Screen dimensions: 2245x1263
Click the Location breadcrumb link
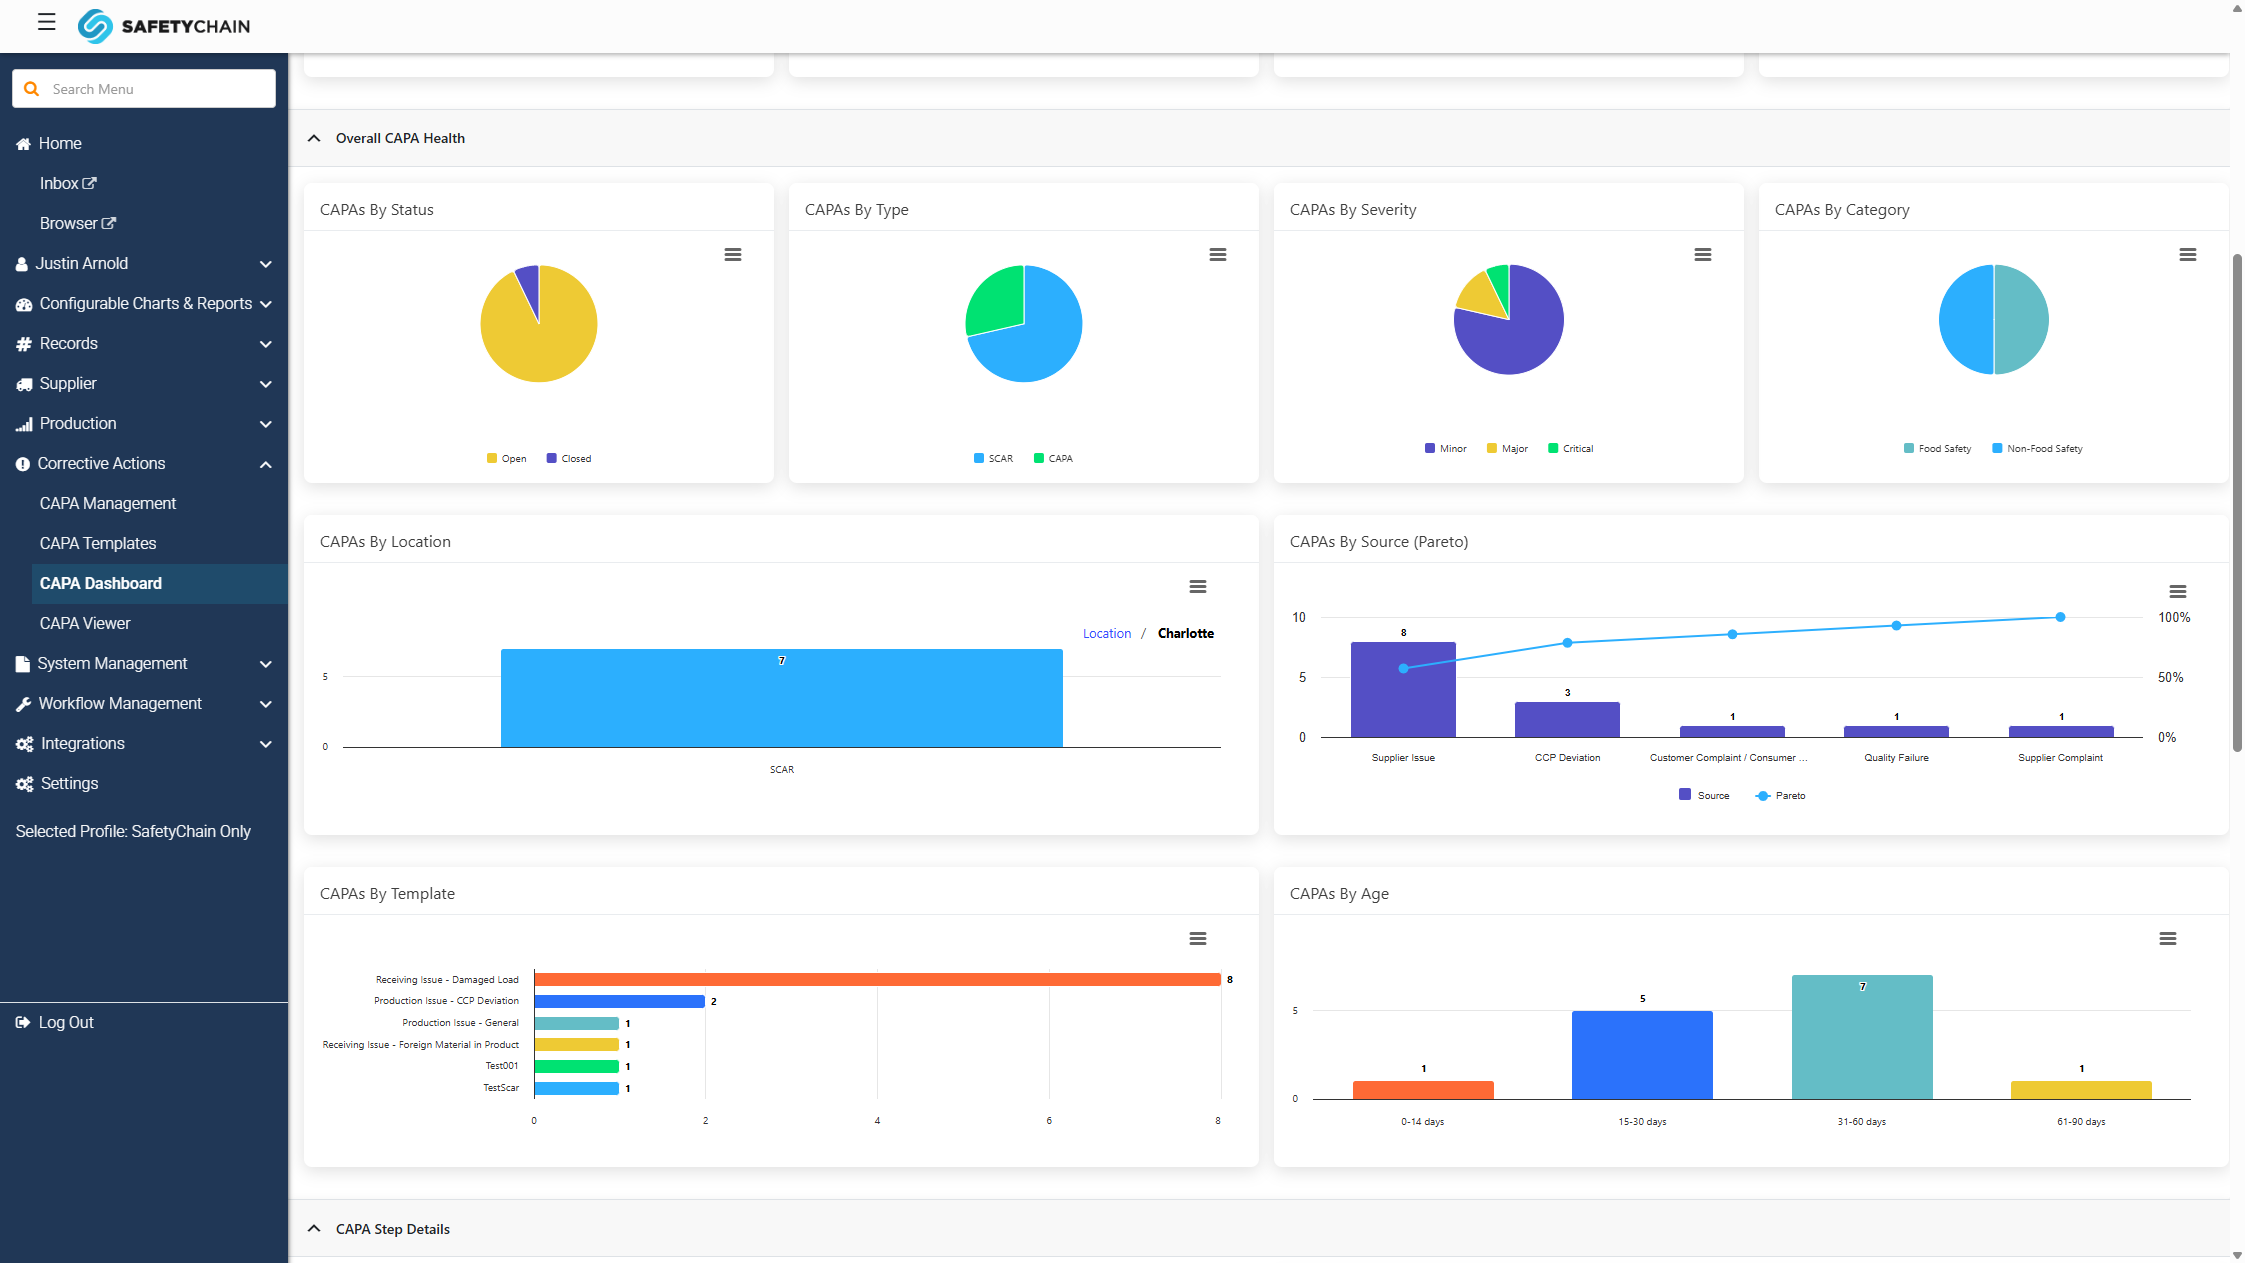click(x=1107, y=634)
